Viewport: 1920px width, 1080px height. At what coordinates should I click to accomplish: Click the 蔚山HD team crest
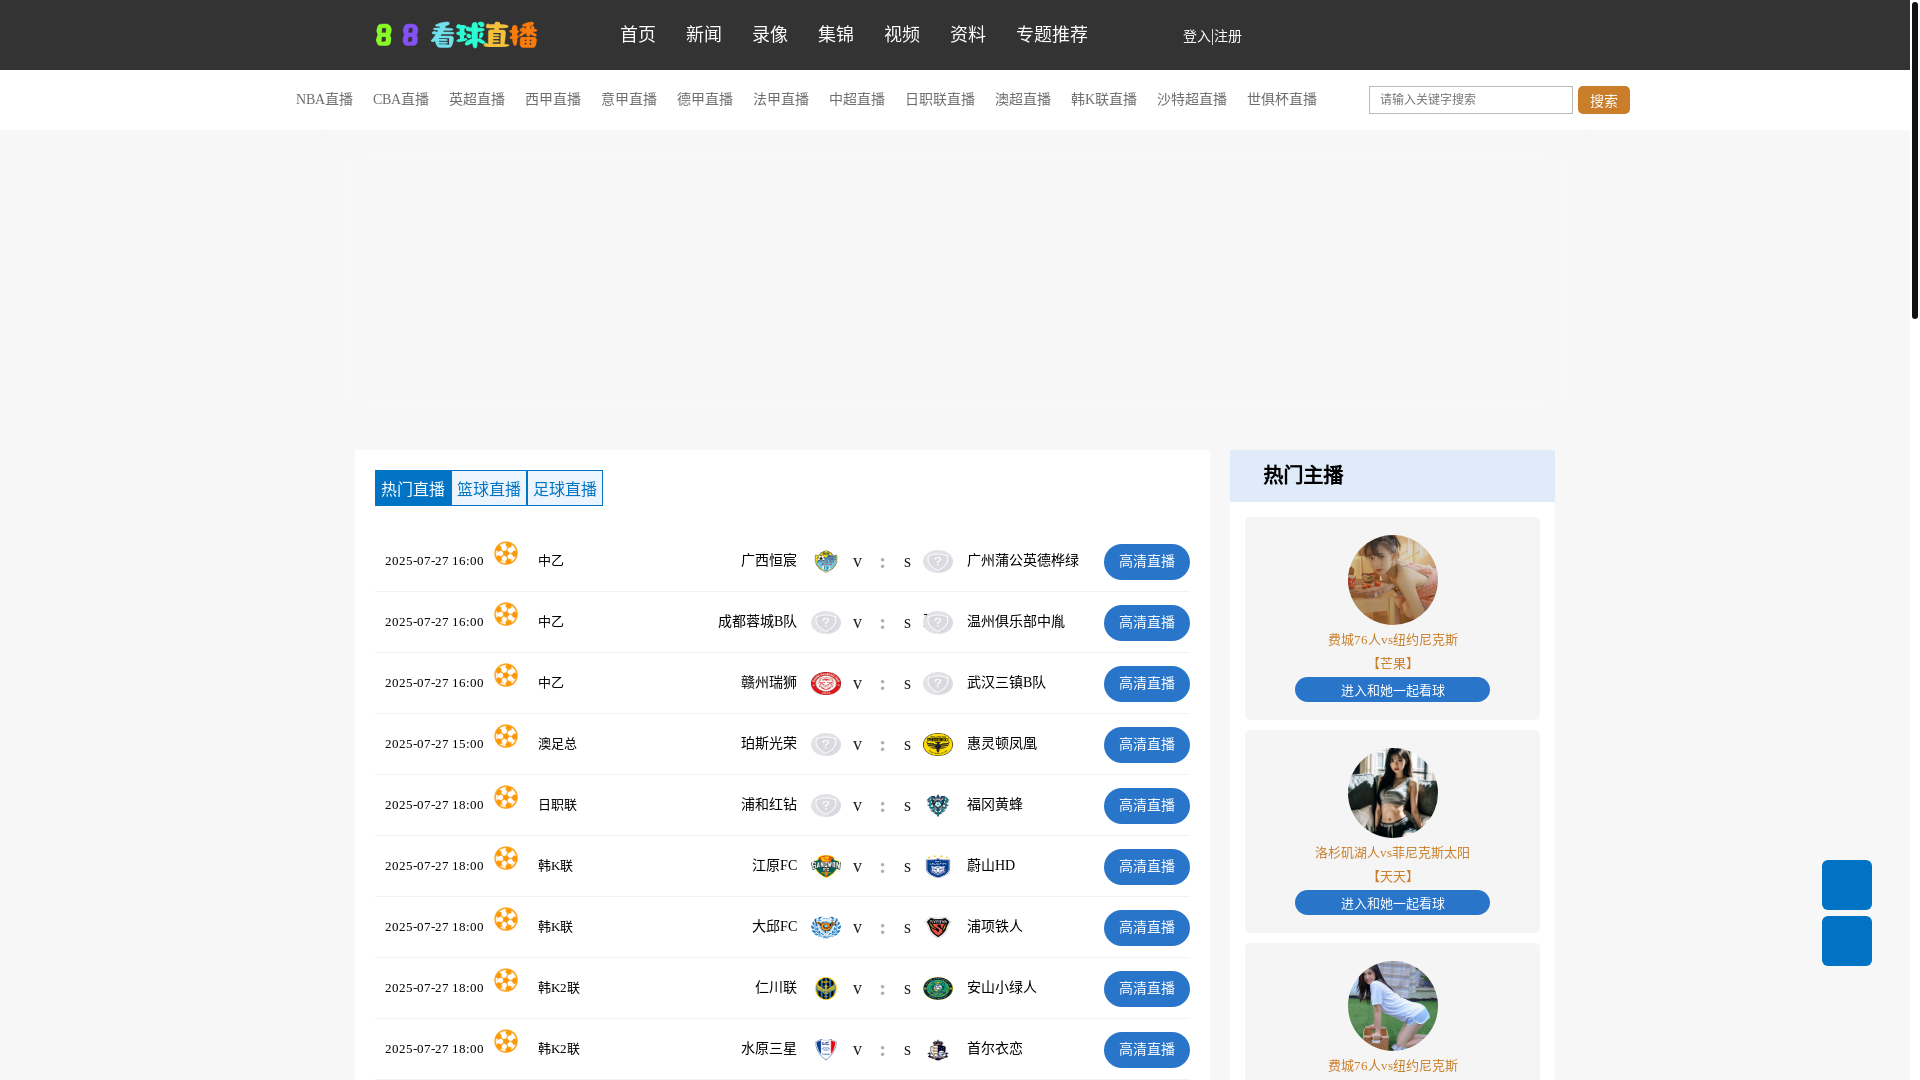pyautogui.click(x=938, y=866)
